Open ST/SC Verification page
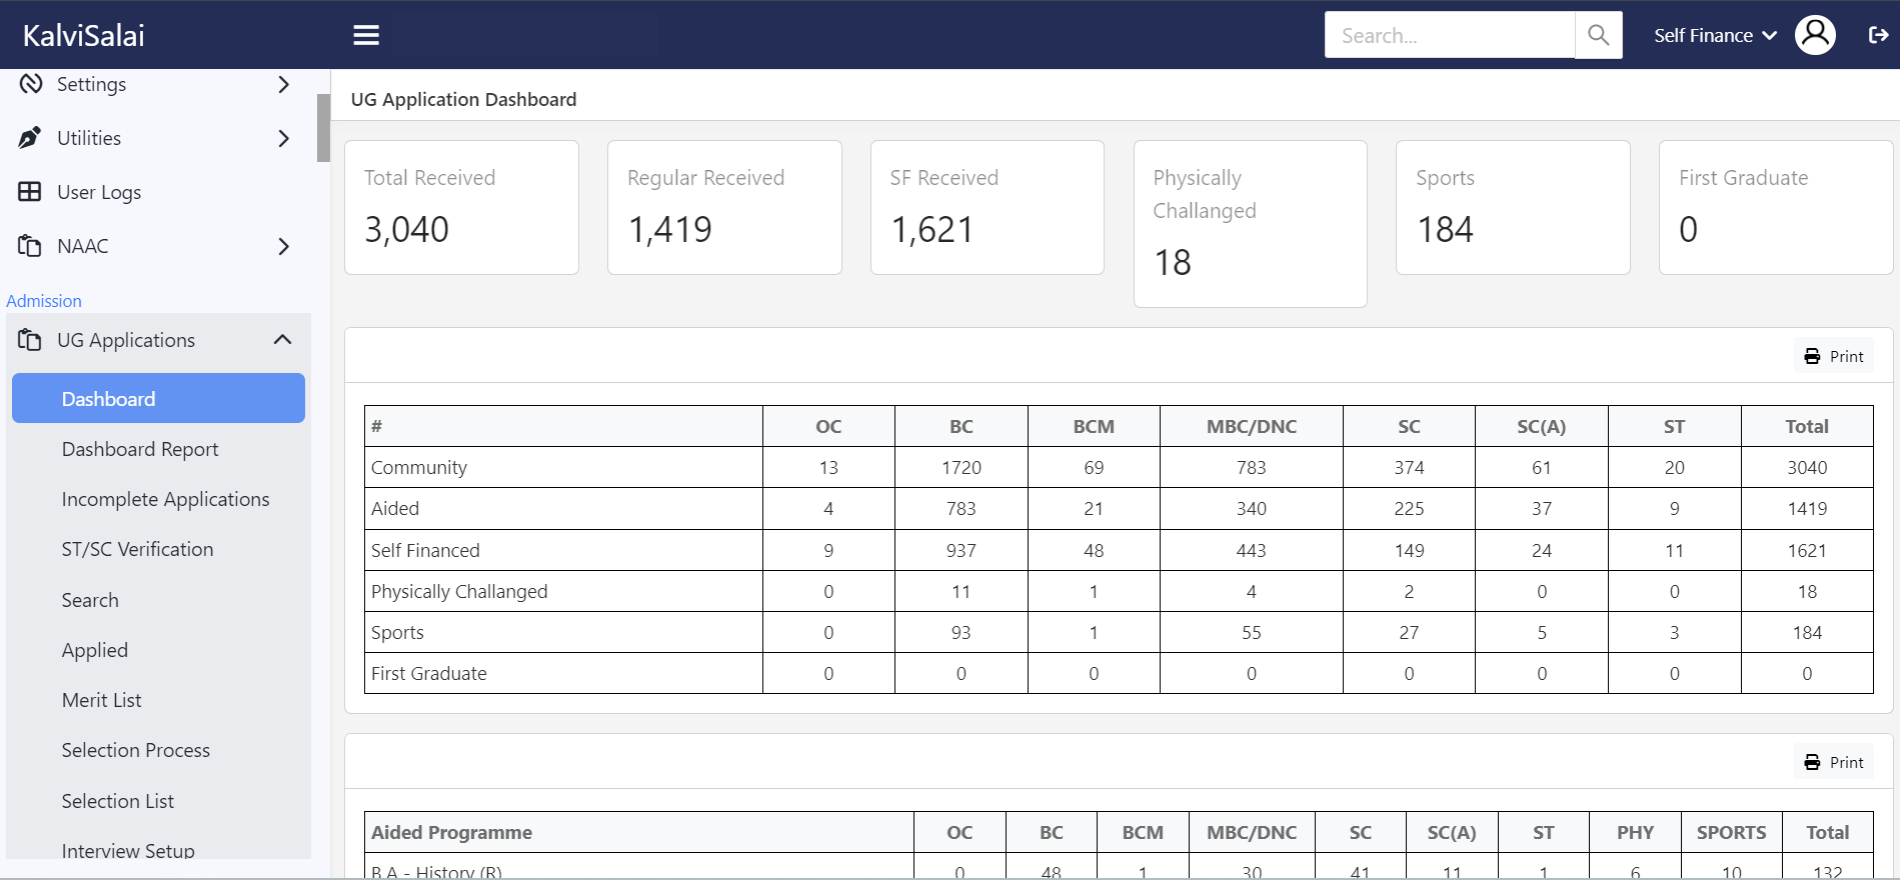 137,549
